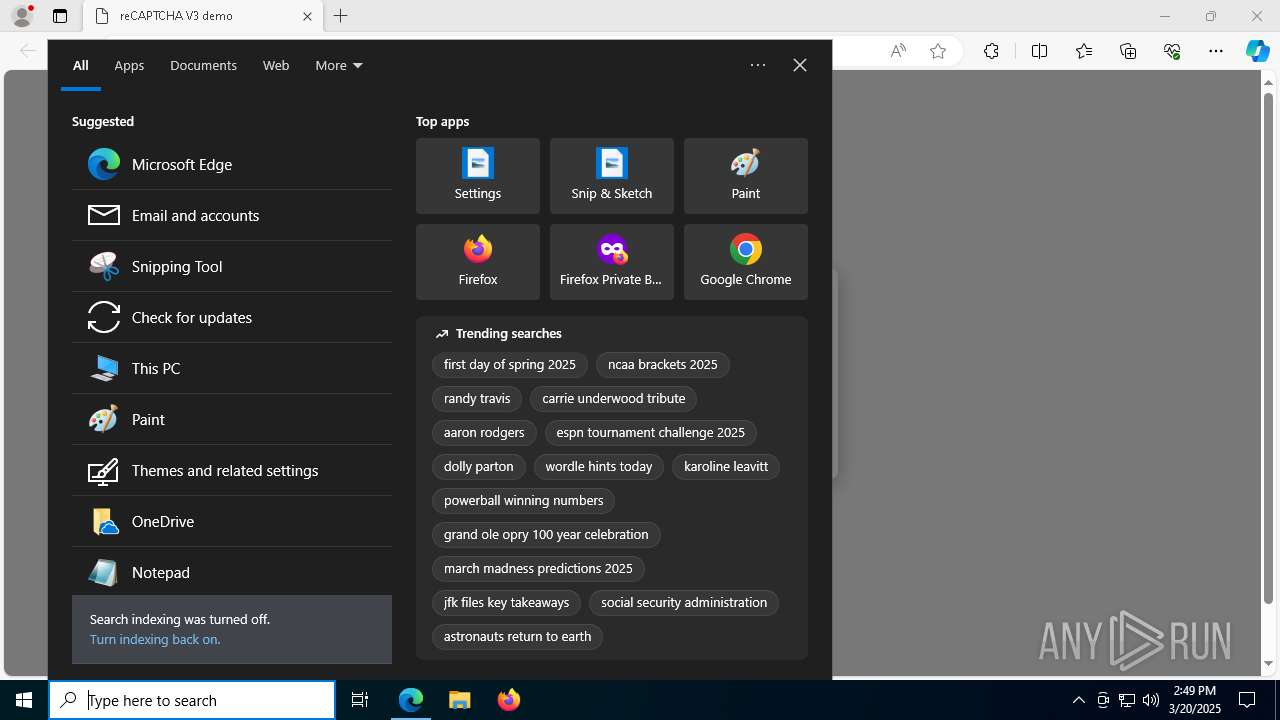Open File Explorer from taskbar

tap(460, 700)
